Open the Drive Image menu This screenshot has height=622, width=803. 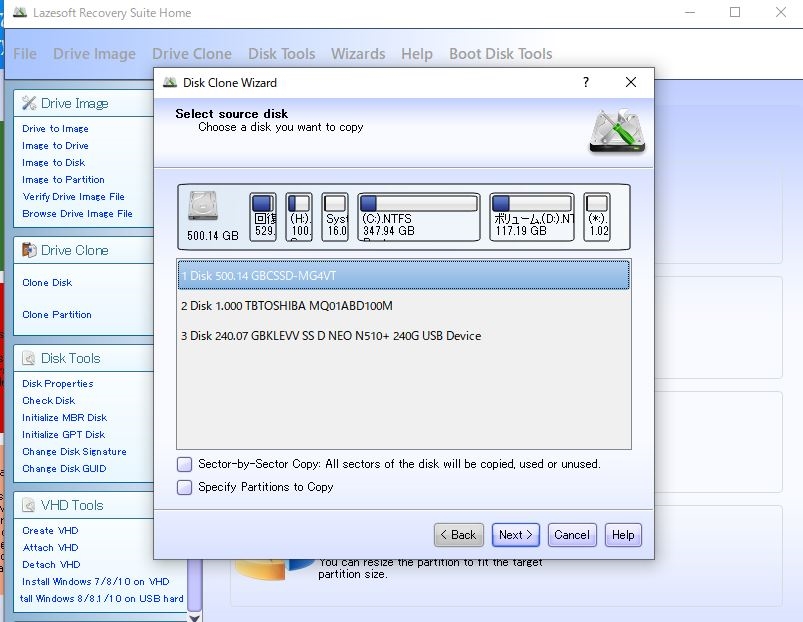[x=95, y=54]
